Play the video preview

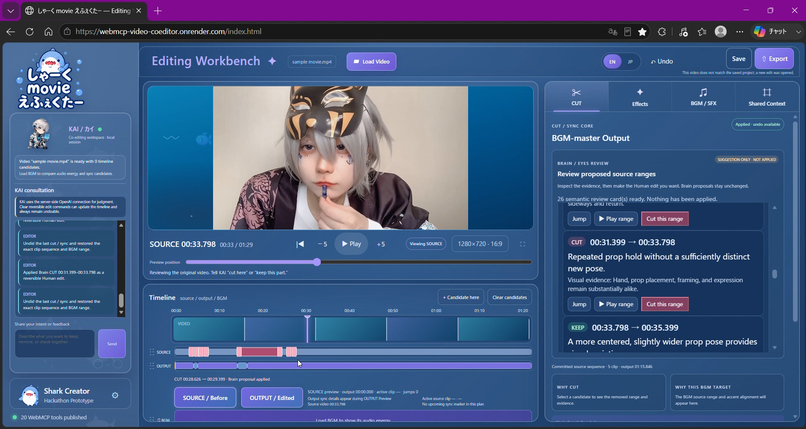coord(351,244)
